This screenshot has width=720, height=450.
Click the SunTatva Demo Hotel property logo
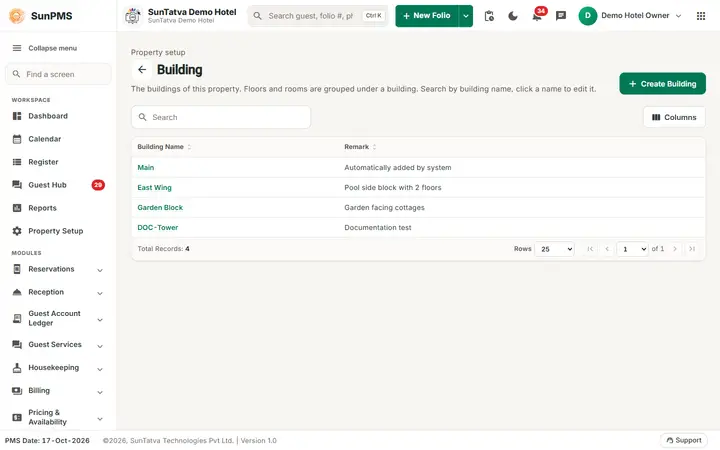pyautogui.click(x=133, y=16)
